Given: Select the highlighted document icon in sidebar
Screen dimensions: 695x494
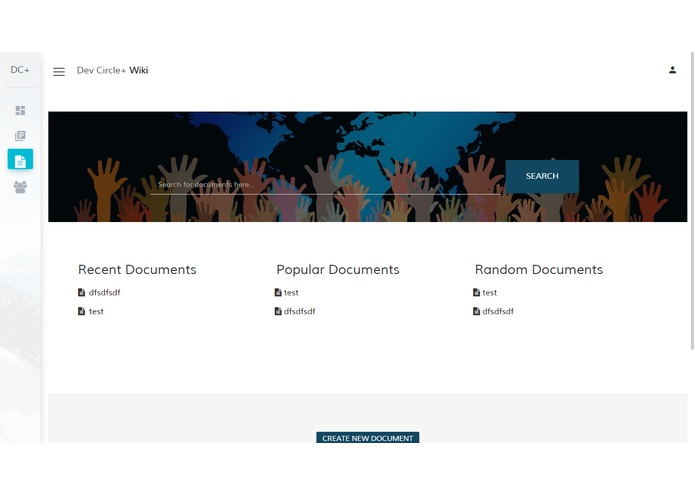Looking at the screenshot, I should [x=20, y=159].
